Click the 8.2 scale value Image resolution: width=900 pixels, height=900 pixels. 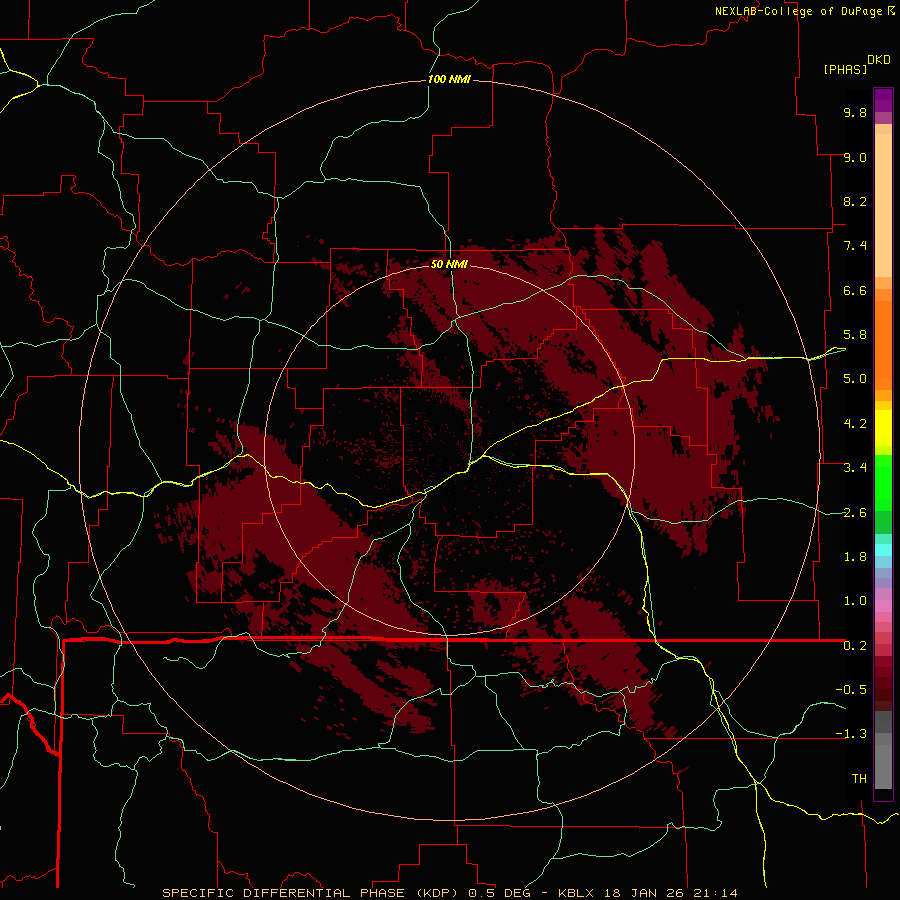[855, 201]
